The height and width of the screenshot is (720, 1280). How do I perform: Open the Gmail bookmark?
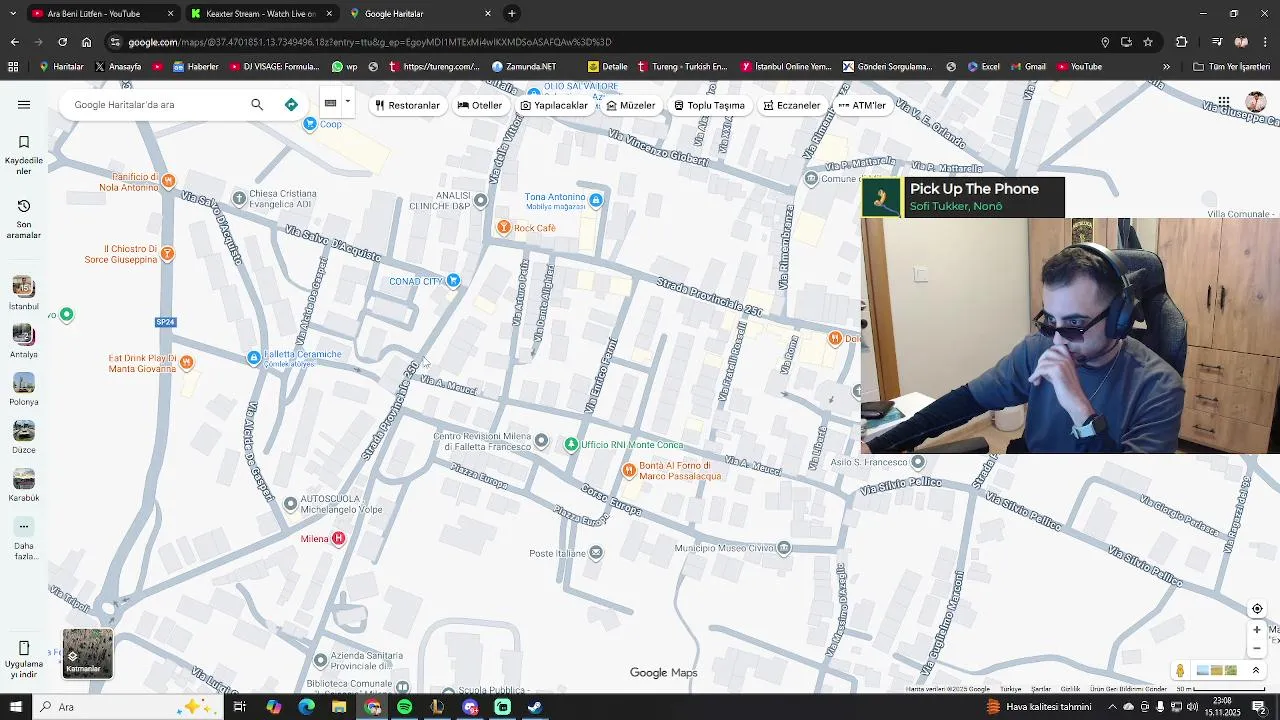click(1027, 67)
